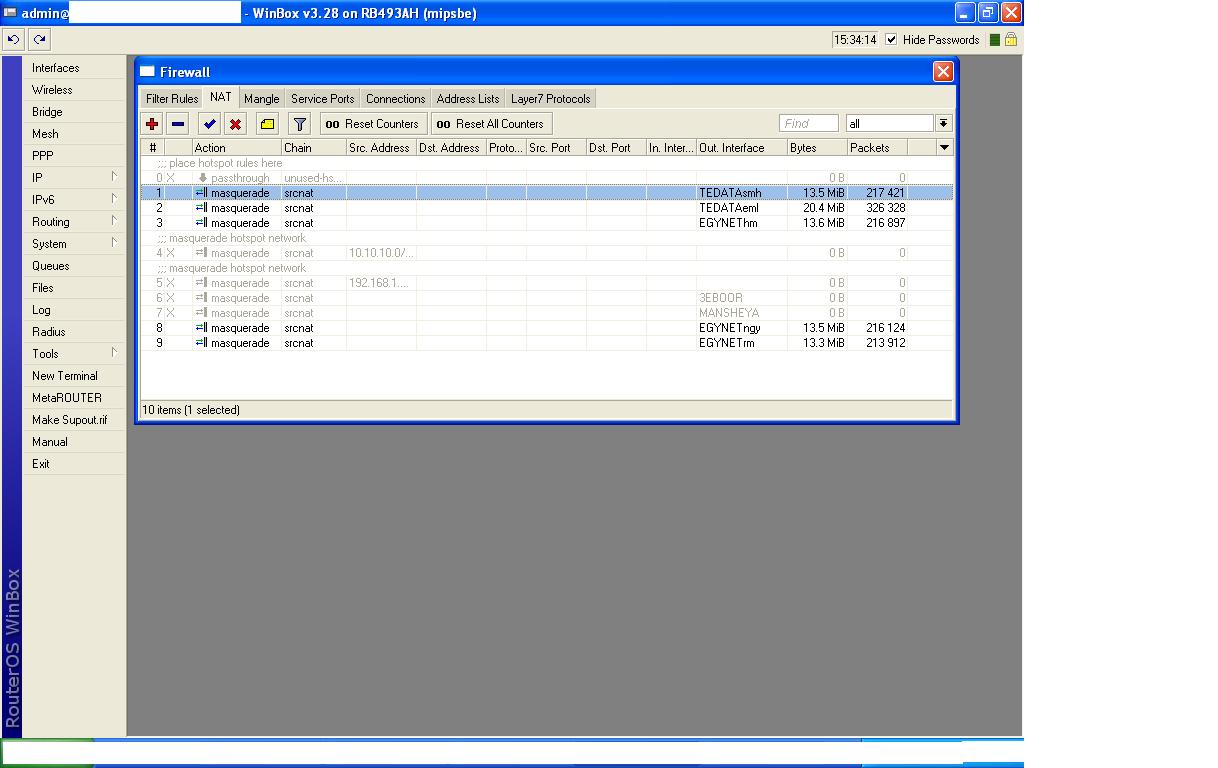The image size is (1218, 768).
Task: Sort by Packets column header
Action: [876, 147]
